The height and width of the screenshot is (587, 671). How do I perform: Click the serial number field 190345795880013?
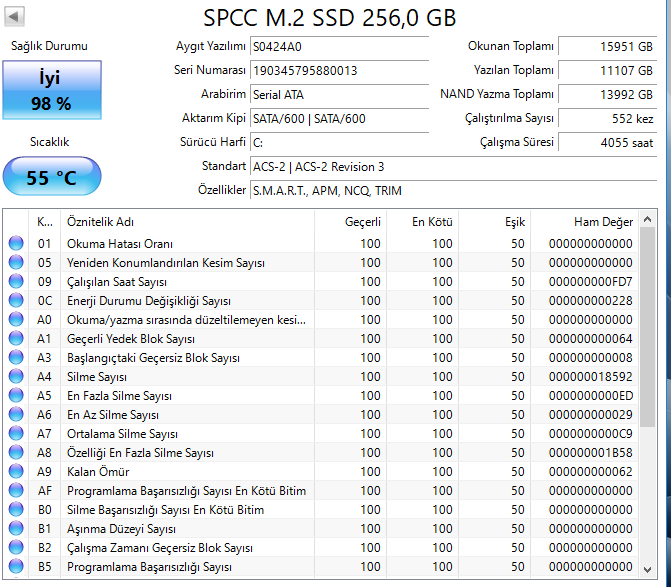coord(339,70)
